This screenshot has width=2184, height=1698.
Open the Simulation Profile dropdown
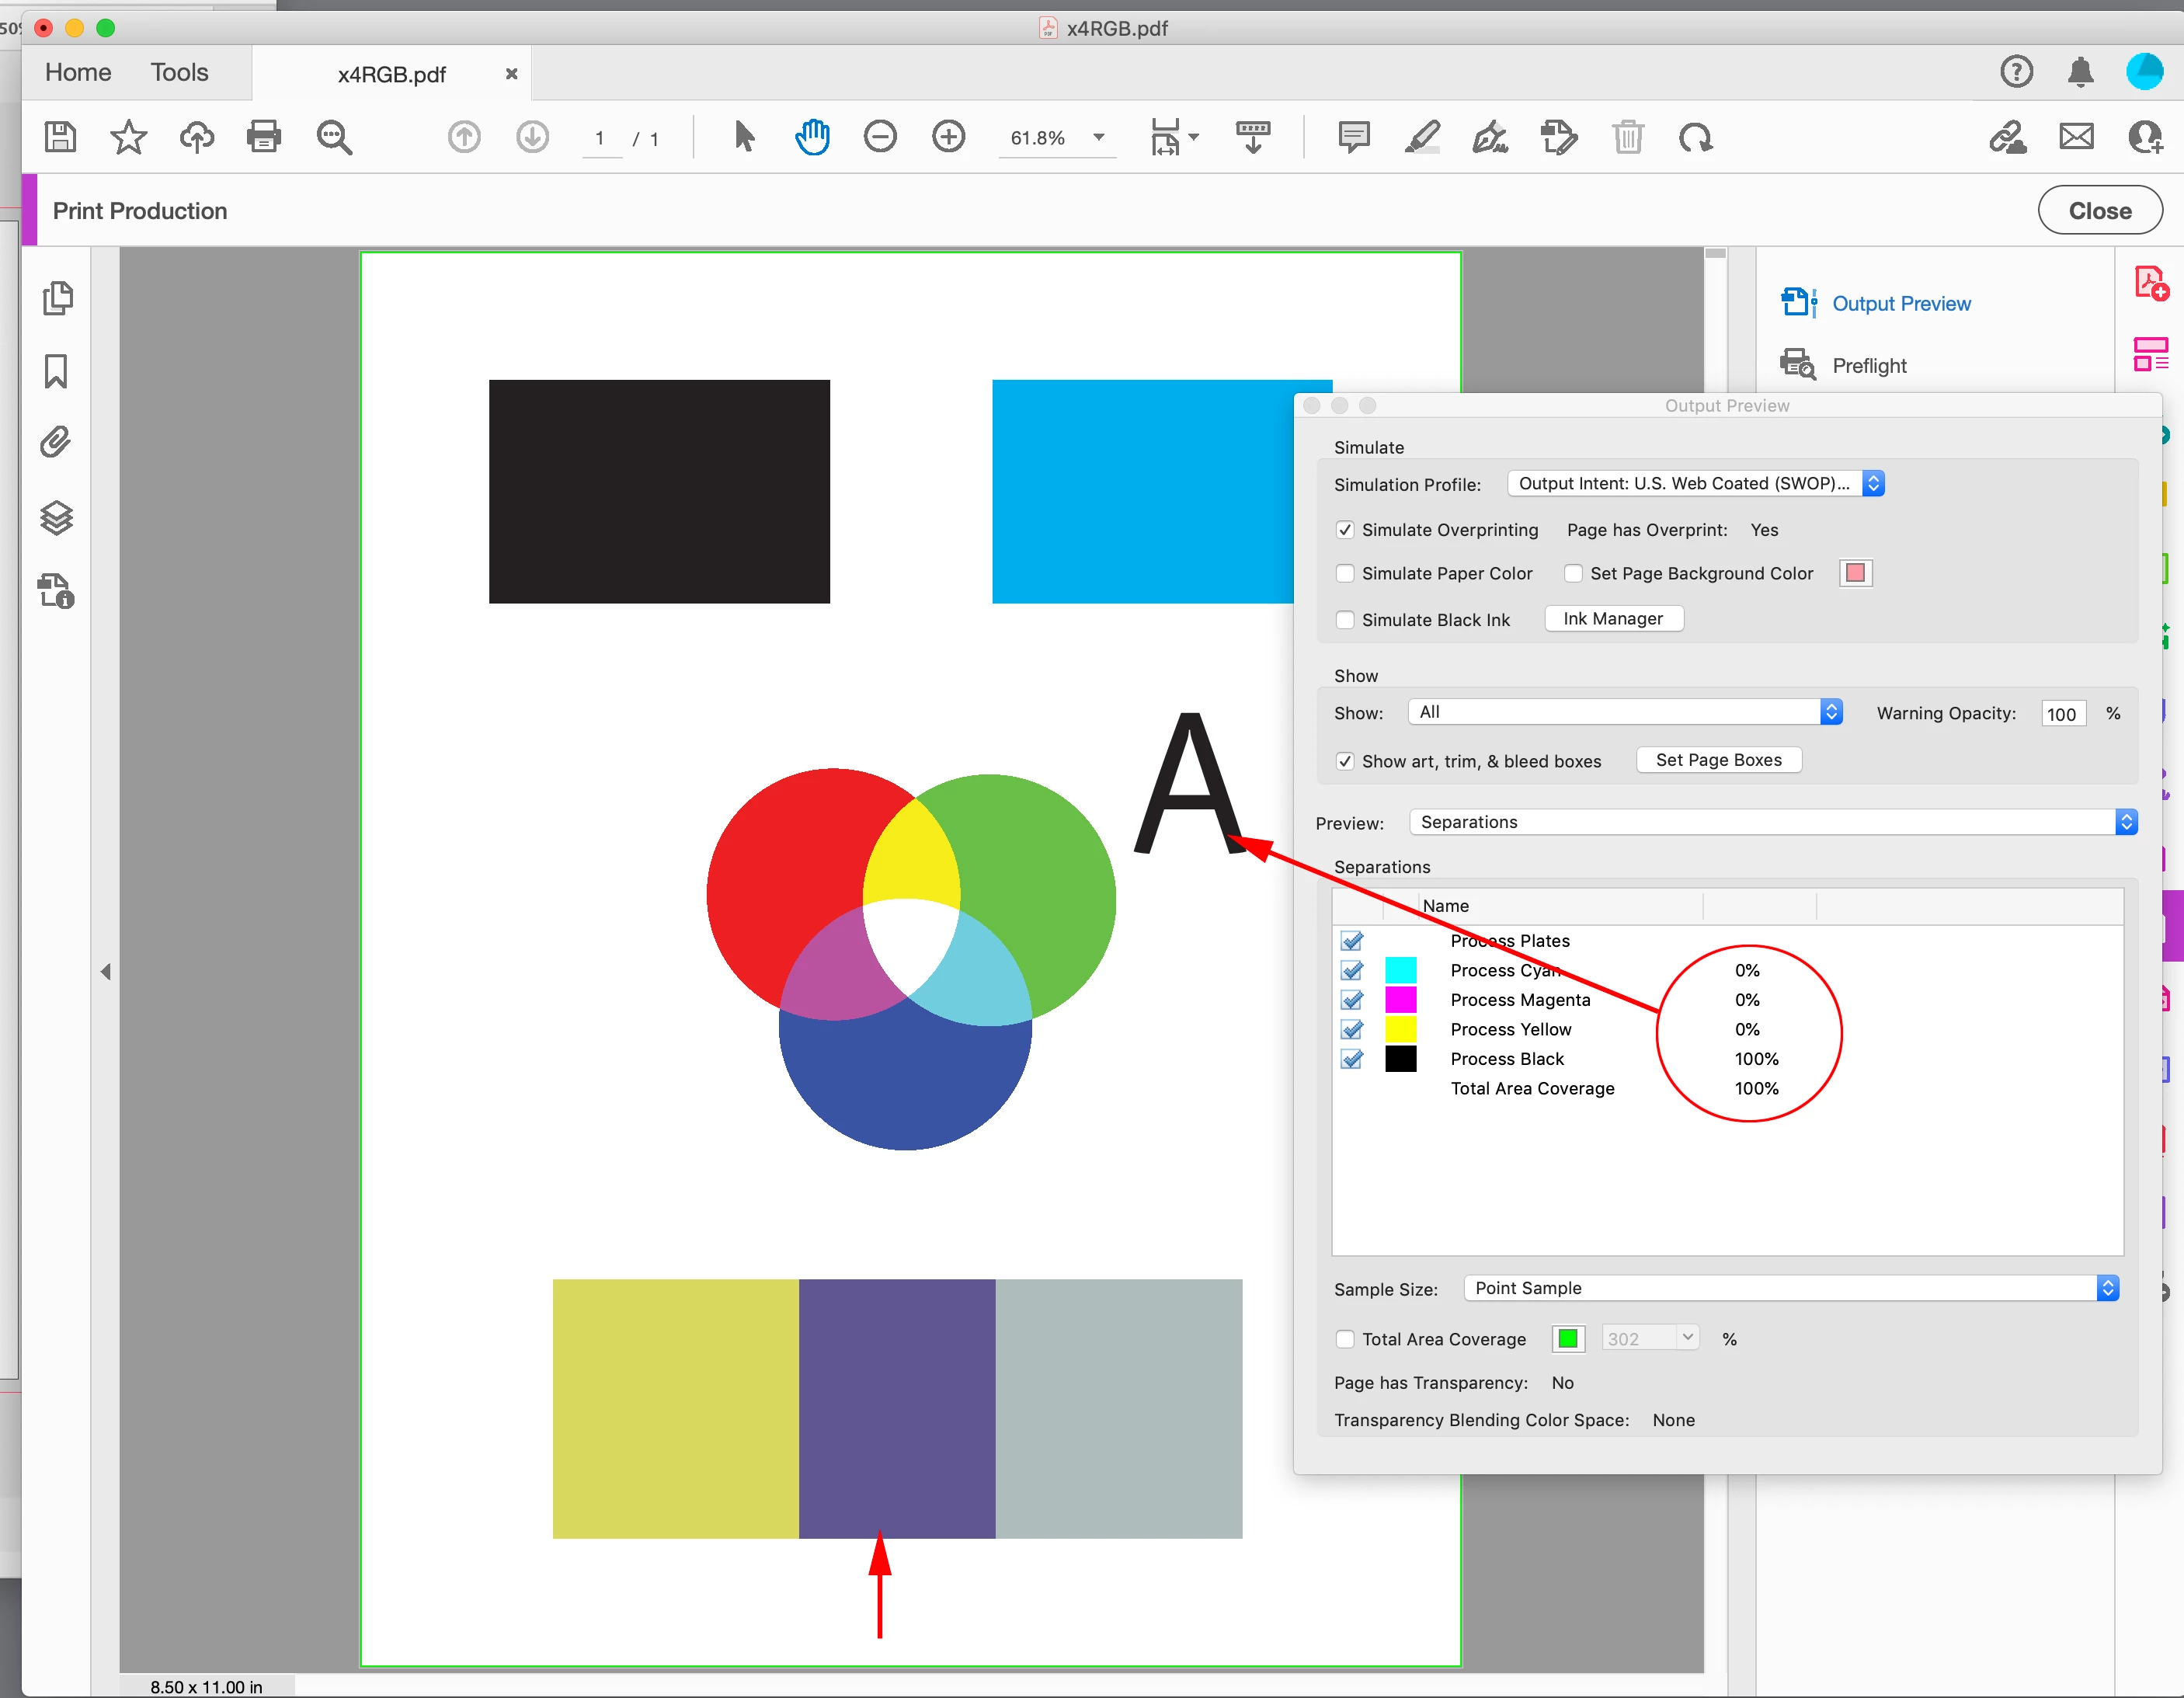(1695, 483)
